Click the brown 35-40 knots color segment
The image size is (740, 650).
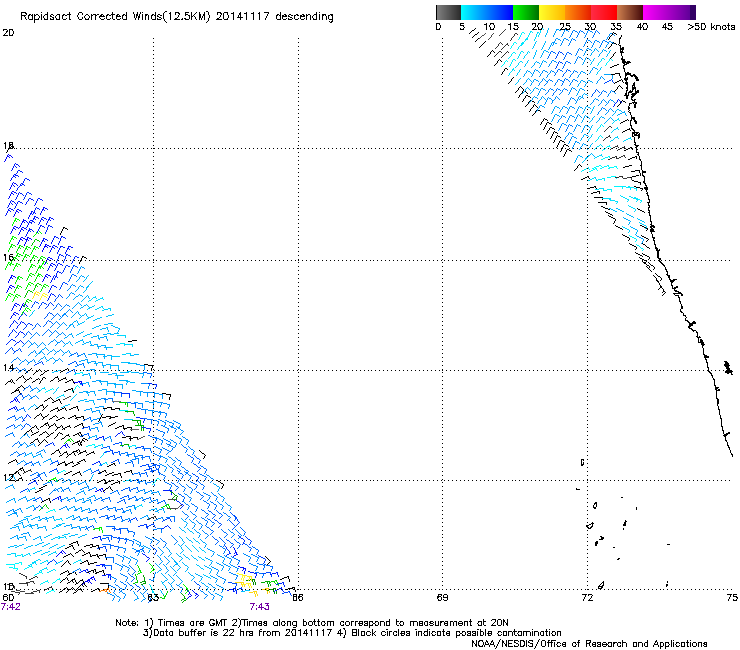630,12
